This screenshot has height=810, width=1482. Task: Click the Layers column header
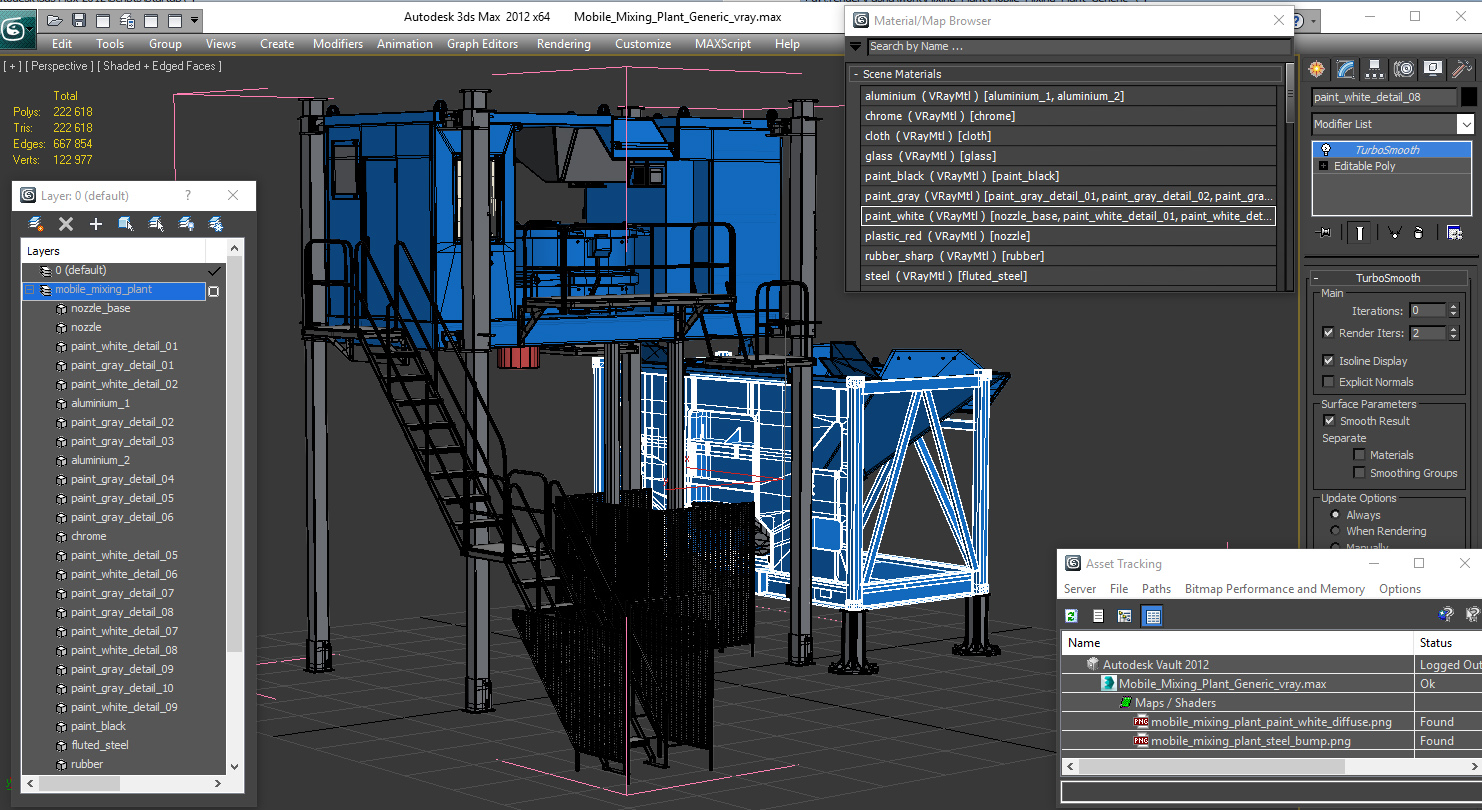(x=113, y=251)
